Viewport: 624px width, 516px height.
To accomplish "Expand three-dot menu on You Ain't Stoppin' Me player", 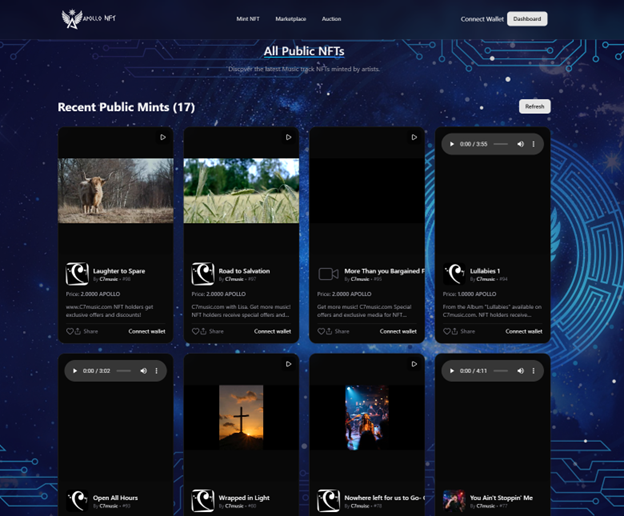I will pos(534,371).
